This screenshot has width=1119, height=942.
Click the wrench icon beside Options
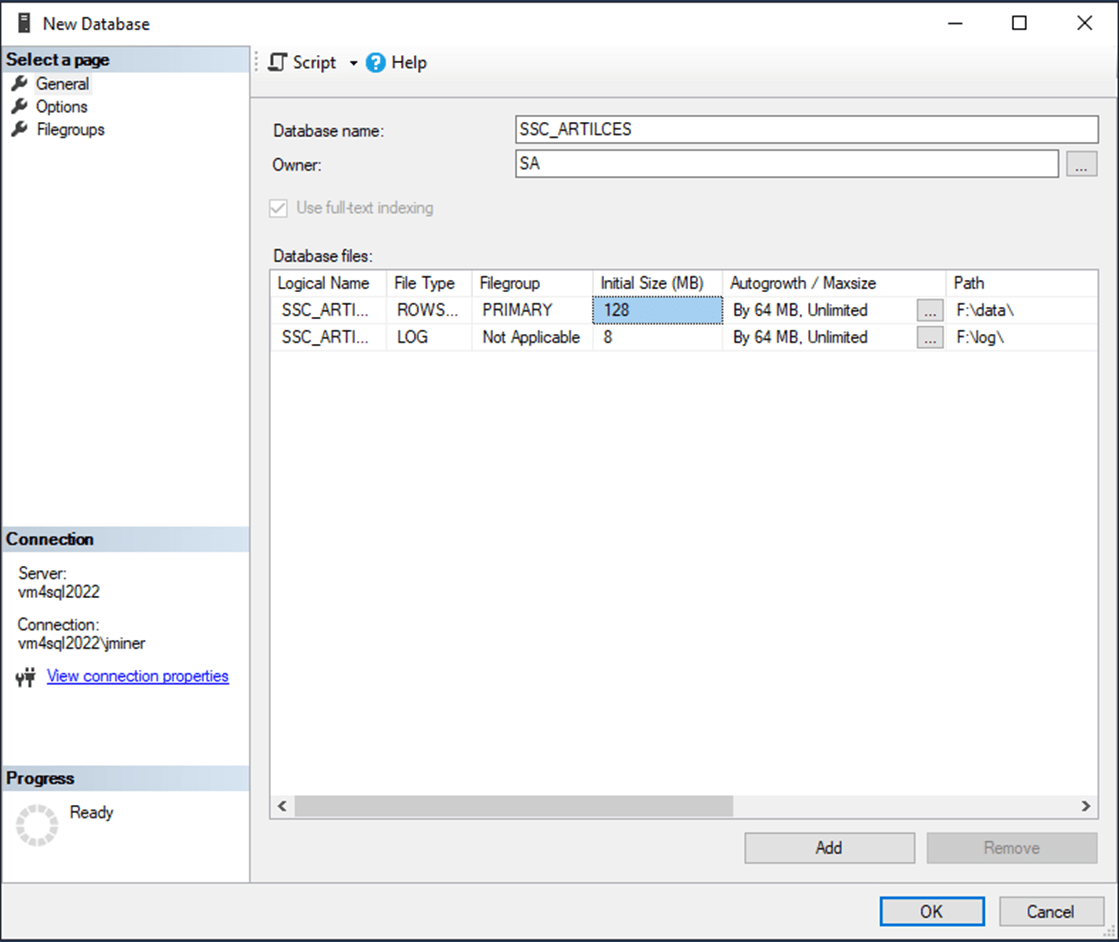[x=19, y=106]
